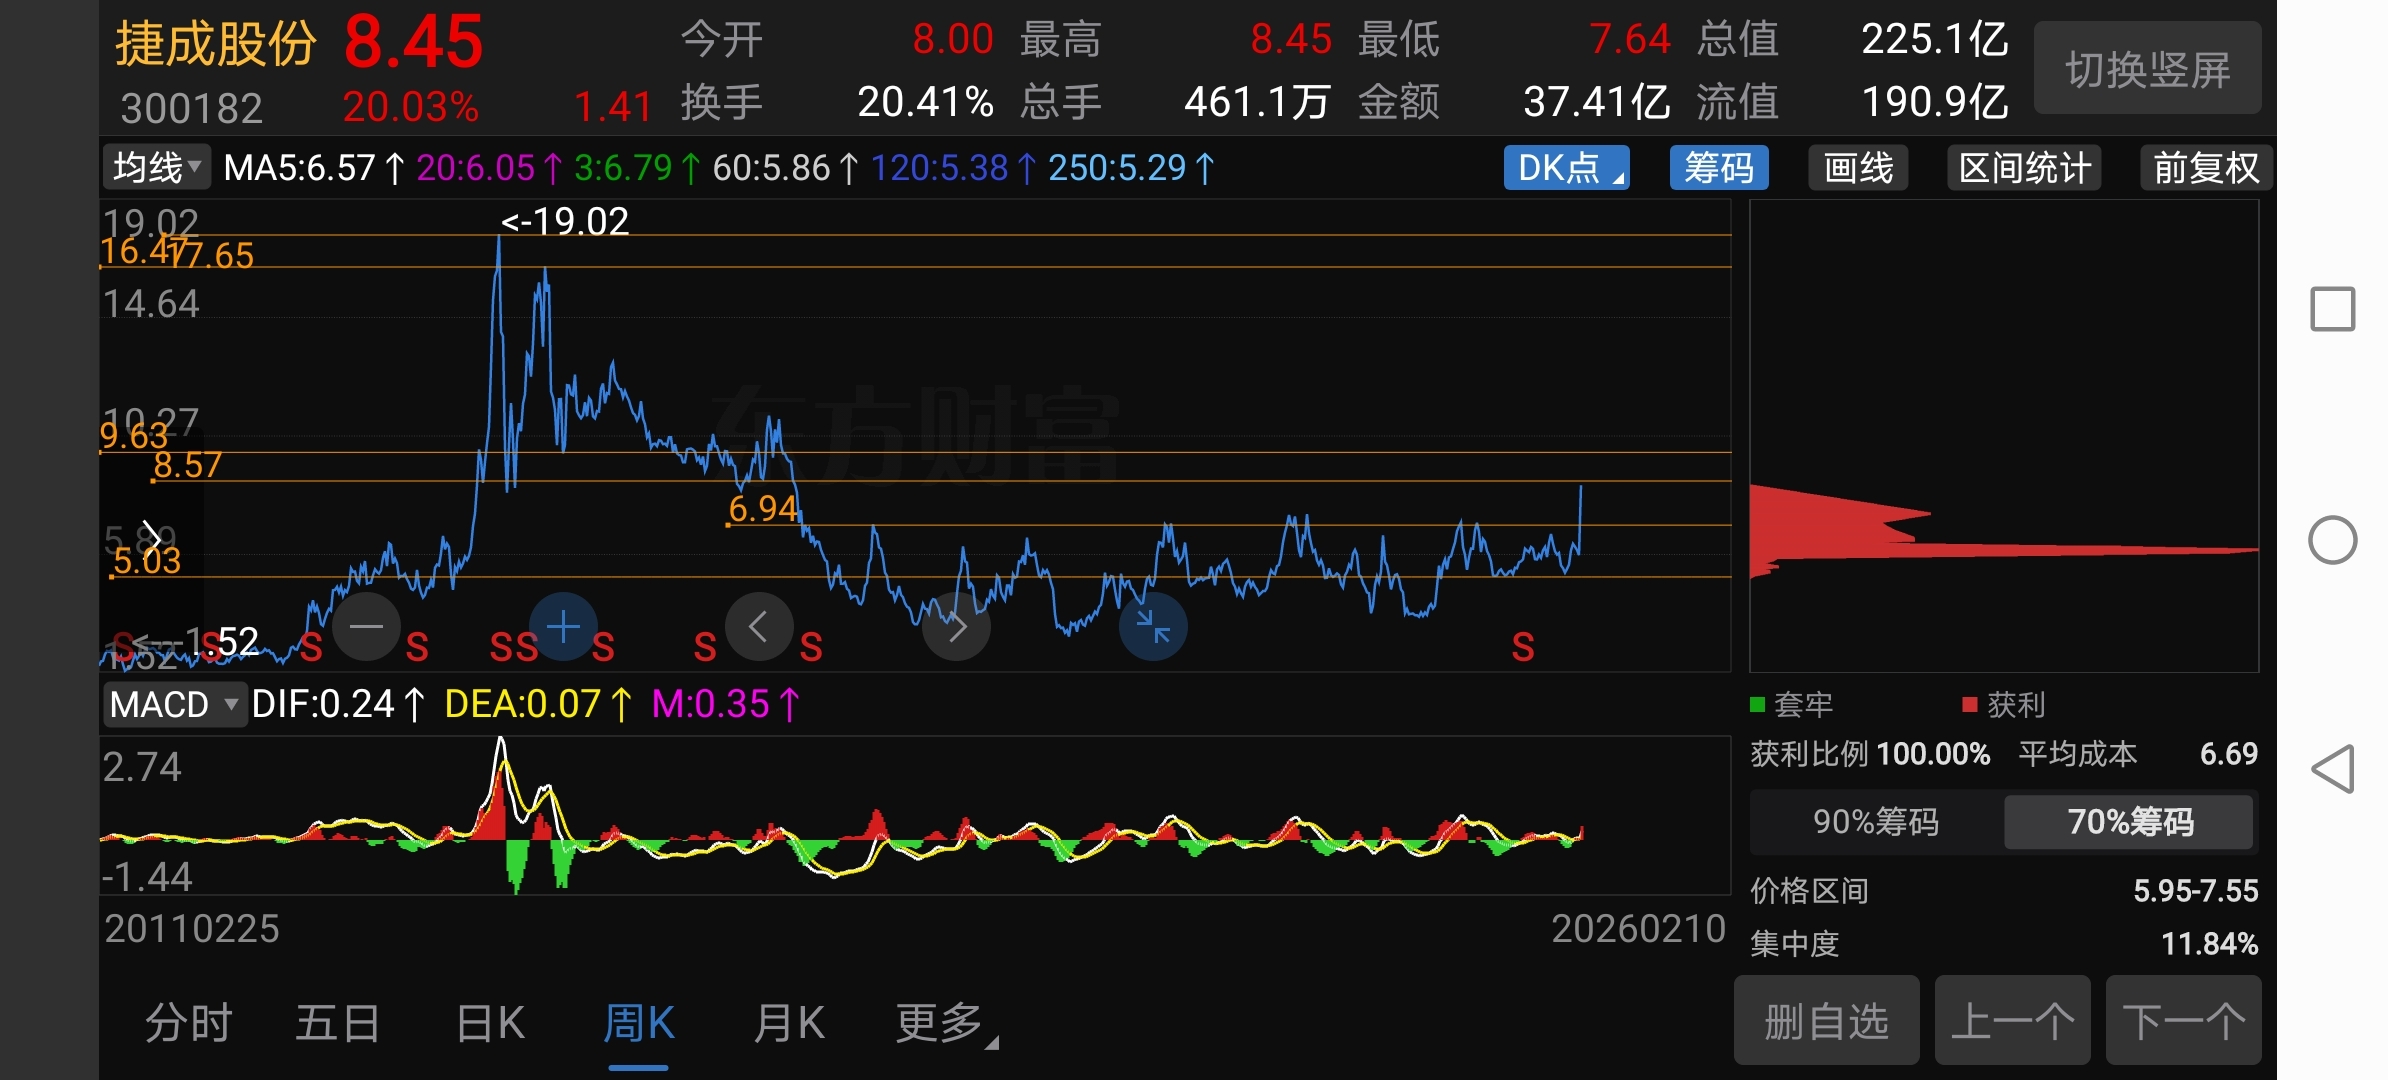Select the 90%筹码 option
The image size is (2388, 1080).
[1876, 822]
